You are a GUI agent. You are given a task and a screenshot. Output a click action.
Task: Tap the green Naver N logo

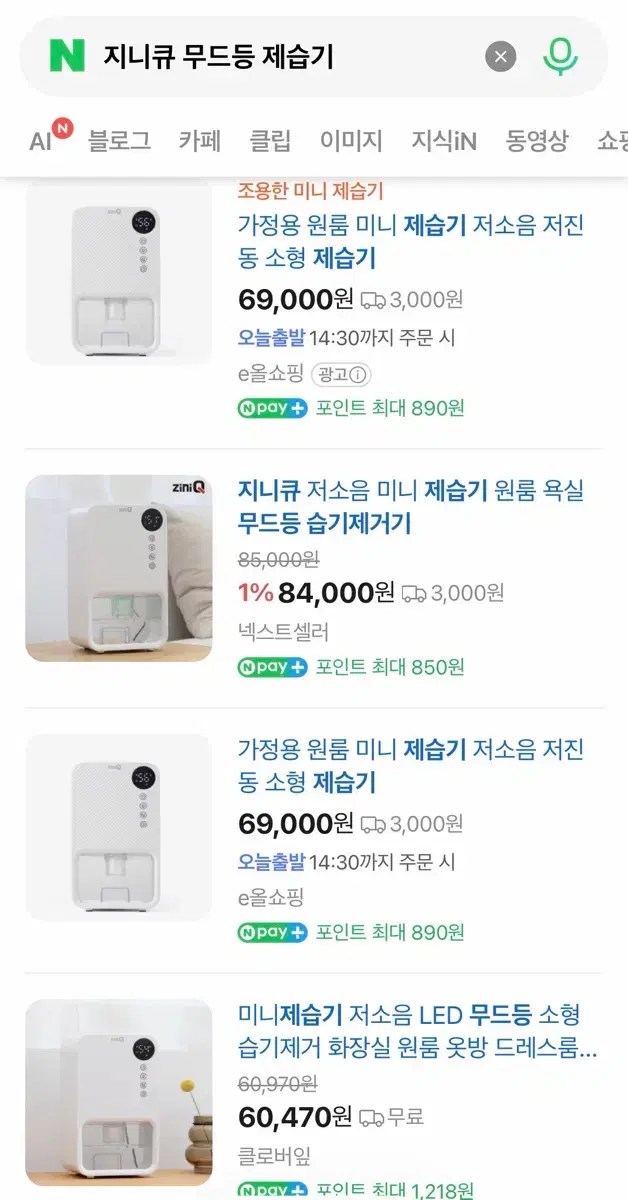click(67, 56)
